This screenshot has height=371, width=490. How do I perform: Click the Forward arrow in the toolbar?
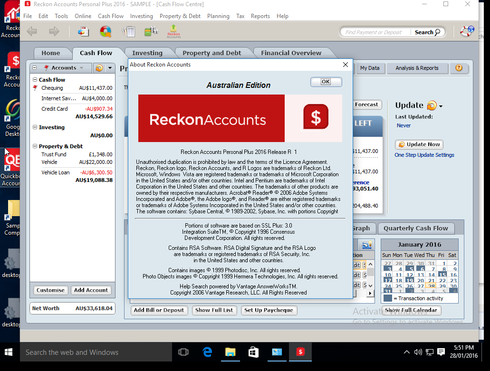click(54, 32)
